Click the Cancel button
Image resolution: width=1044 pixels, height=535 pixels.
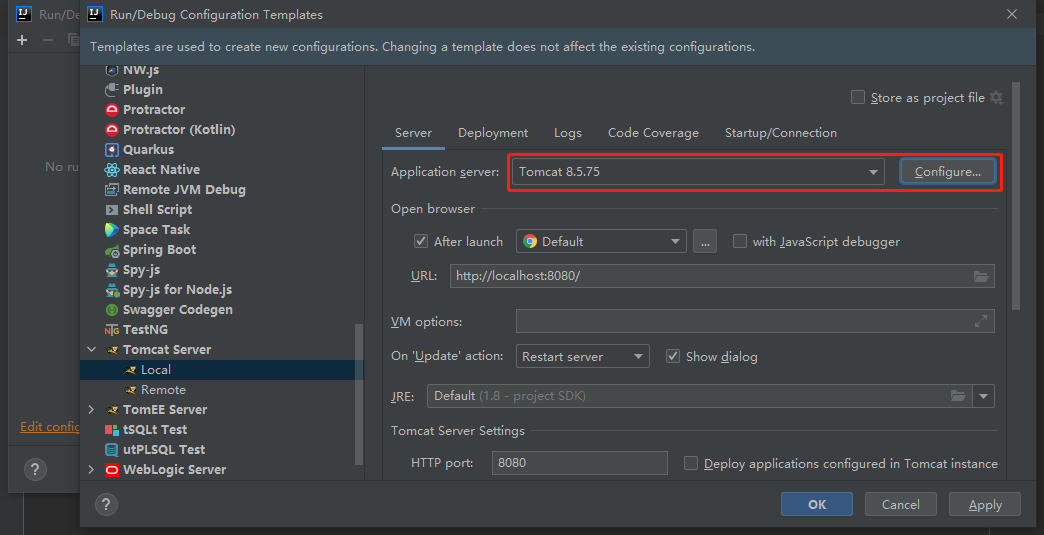point(901,504)
